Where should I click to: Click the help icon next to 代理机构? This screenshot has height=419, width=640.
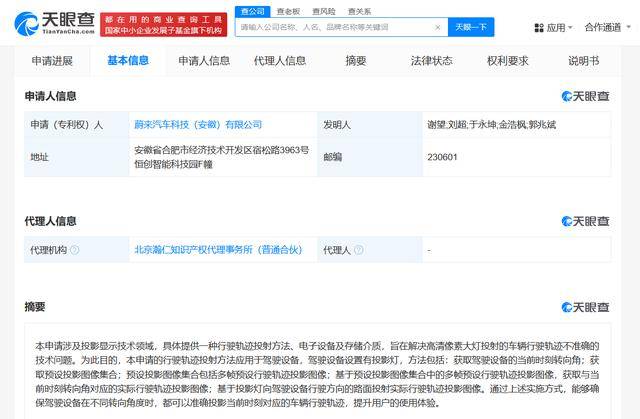coord(75,250)
